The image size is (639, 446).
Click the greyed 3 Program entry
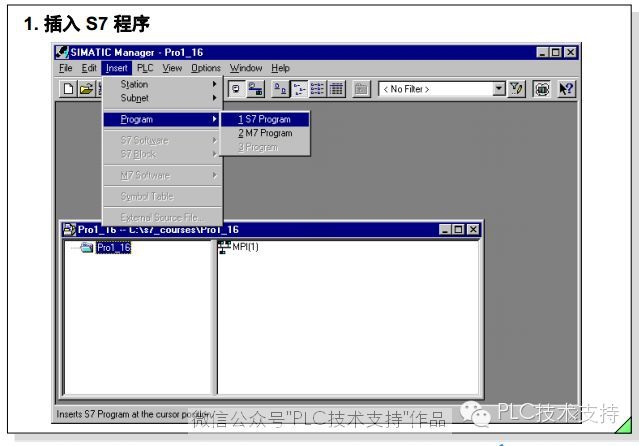pyautogui.click(x=265, y=147)
